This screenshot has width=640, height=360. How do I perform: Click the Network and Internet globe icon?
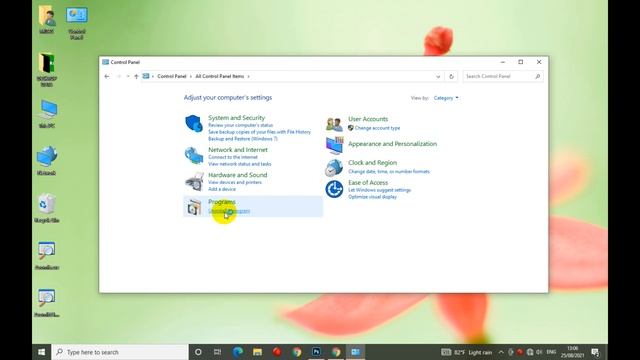194,156
